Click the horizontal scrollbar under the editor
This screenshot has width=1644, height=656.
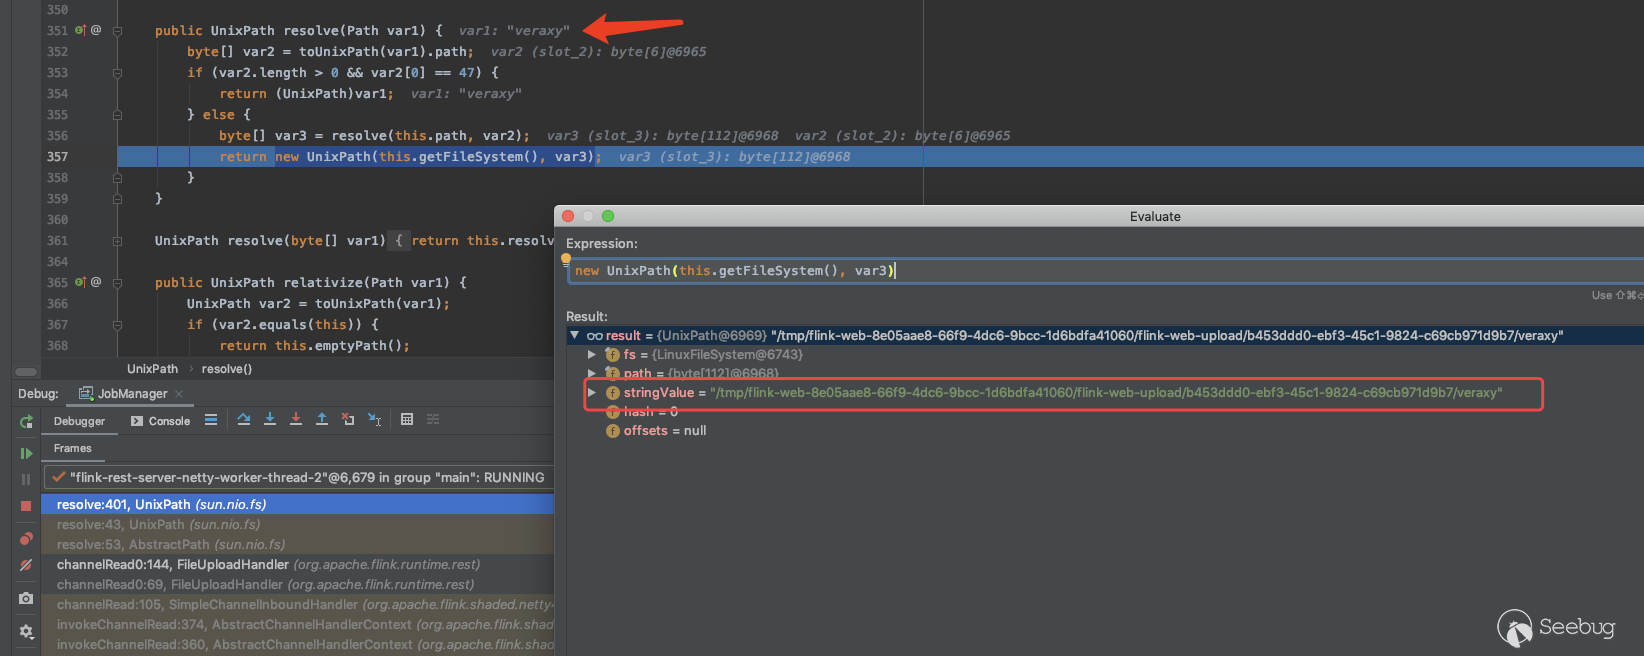pos(26,371)
